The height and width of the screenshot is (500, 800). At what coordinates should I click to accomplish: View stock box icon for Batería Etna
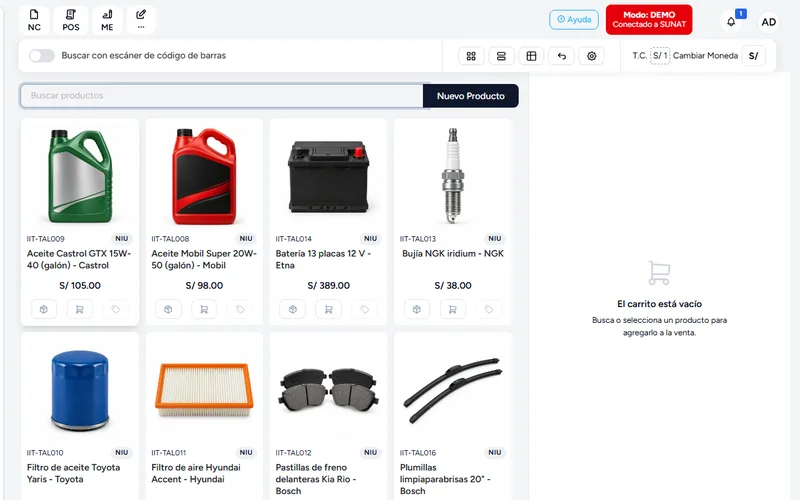(x=292, y=309)
